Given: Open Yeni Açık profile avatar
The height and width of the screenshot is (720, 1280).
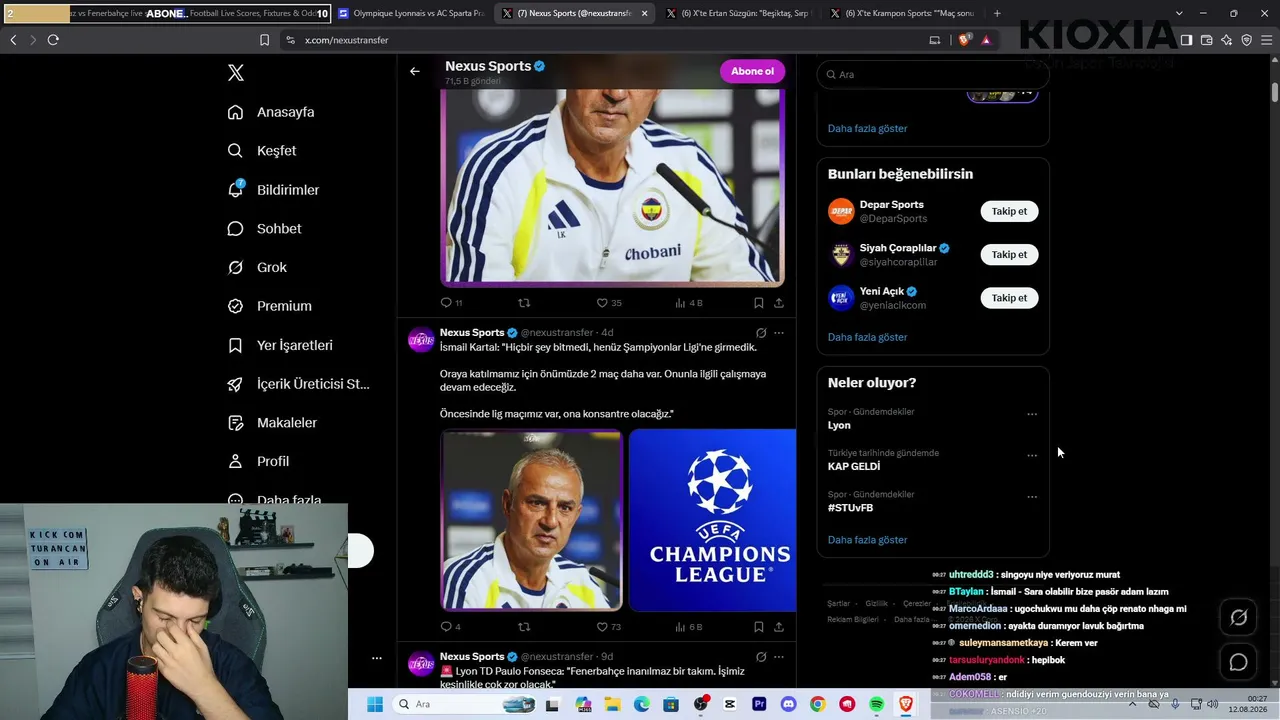Looking at the screenshot, I should click(841, 298).
